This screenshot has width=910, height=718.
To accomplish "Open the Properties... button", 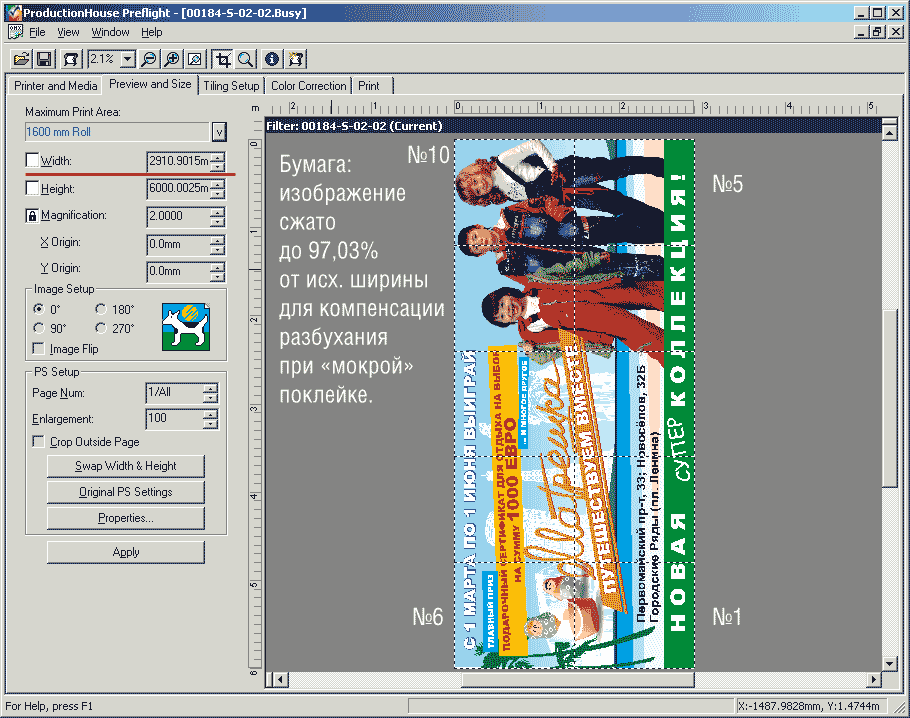I will (125, 518).
